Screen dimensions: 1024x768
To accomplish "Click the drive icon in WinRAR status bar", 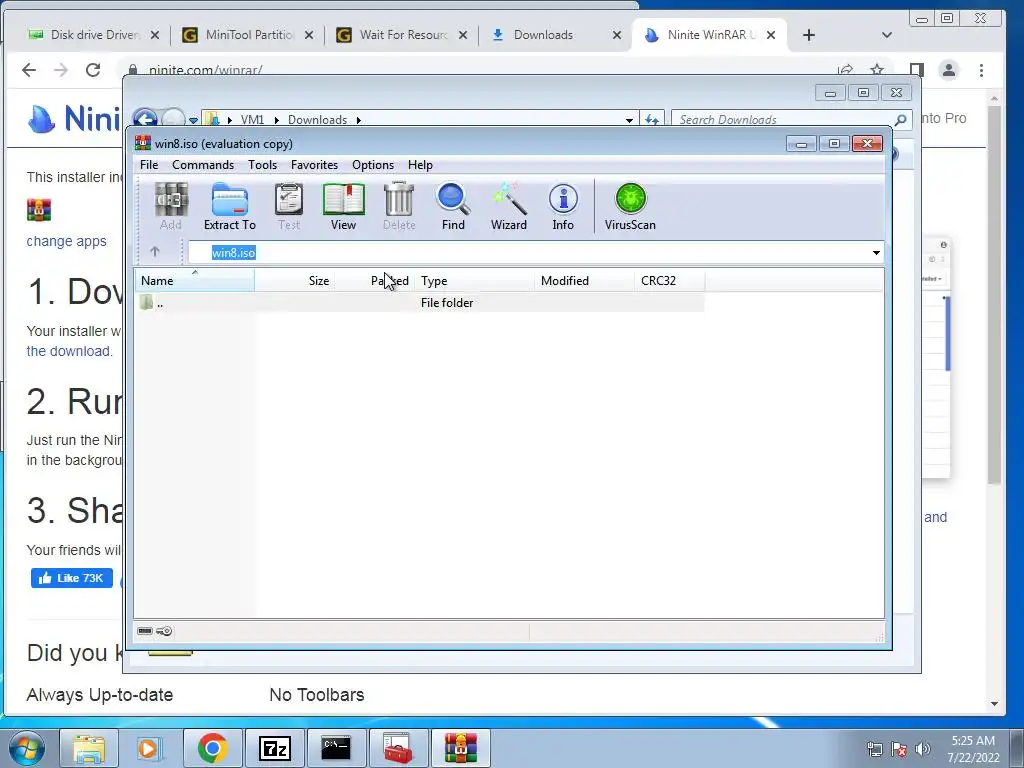I will pyautogui.click(x=145, y=631).
